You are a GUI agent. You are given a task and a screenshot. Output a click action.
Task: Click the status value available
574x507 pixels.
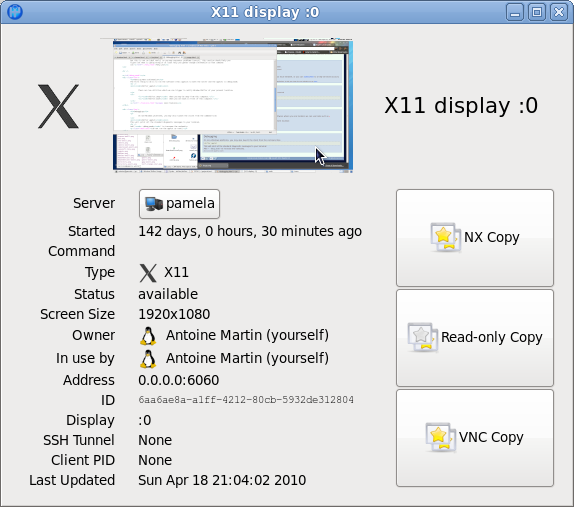coord(168,294)
